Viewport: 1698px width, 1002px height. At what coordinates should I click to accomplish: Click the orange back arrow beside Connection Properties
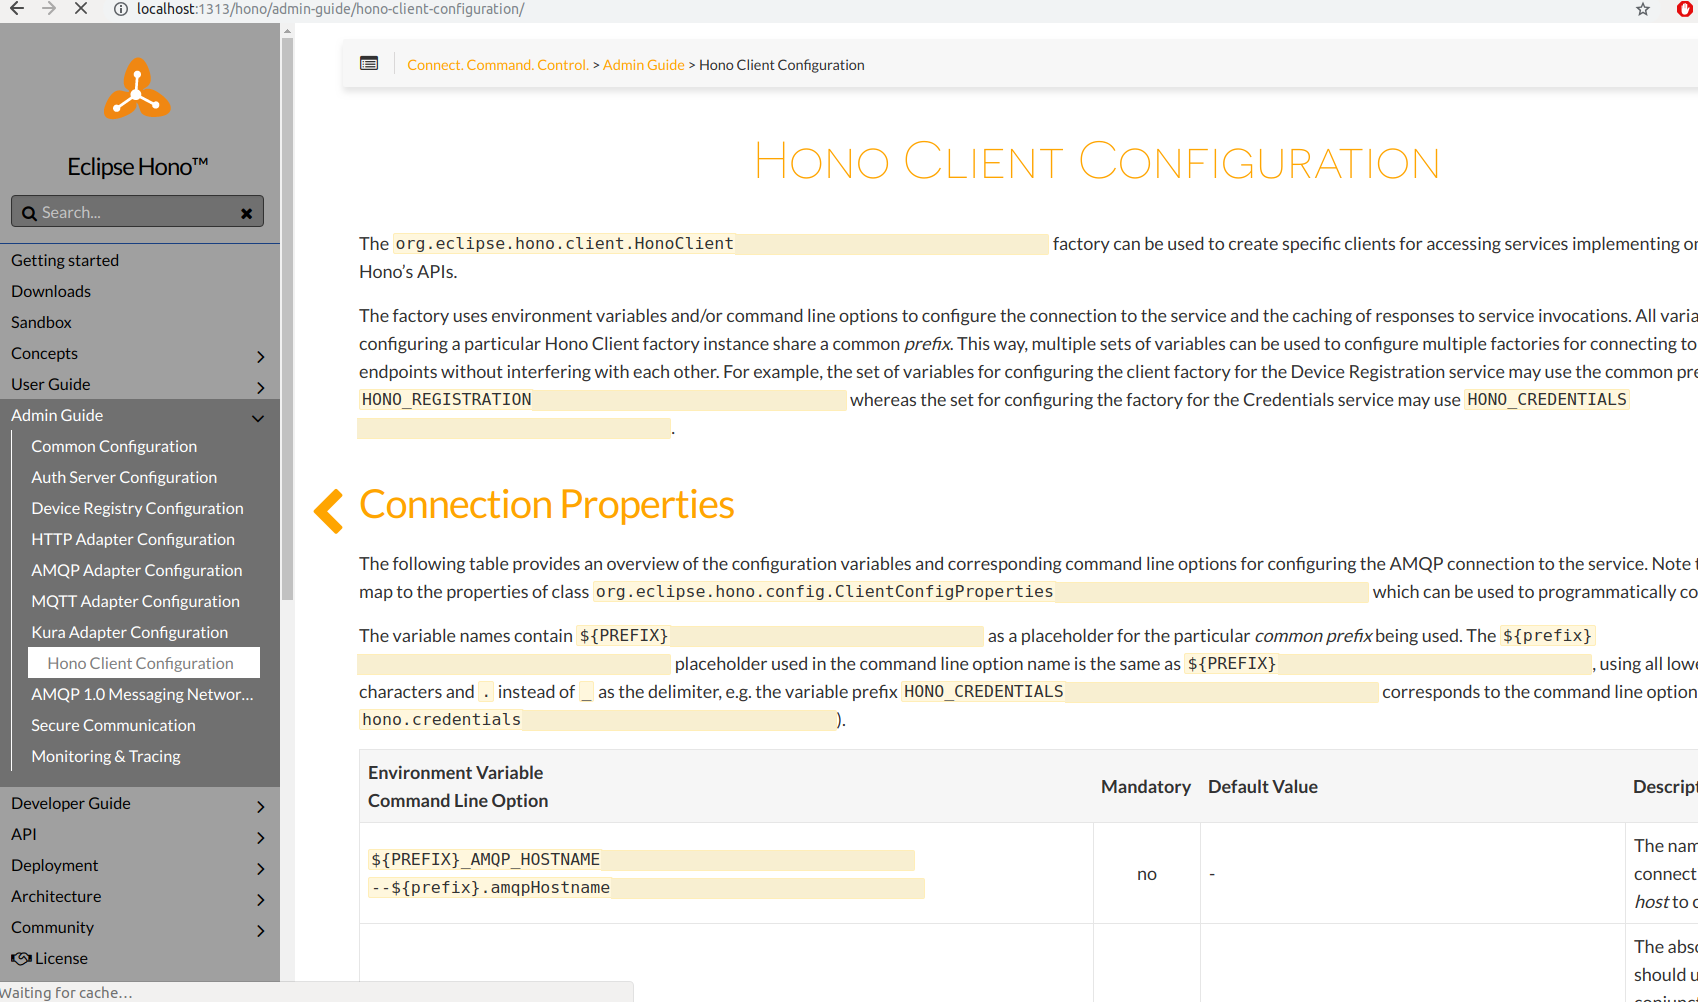tap(327, 511)
